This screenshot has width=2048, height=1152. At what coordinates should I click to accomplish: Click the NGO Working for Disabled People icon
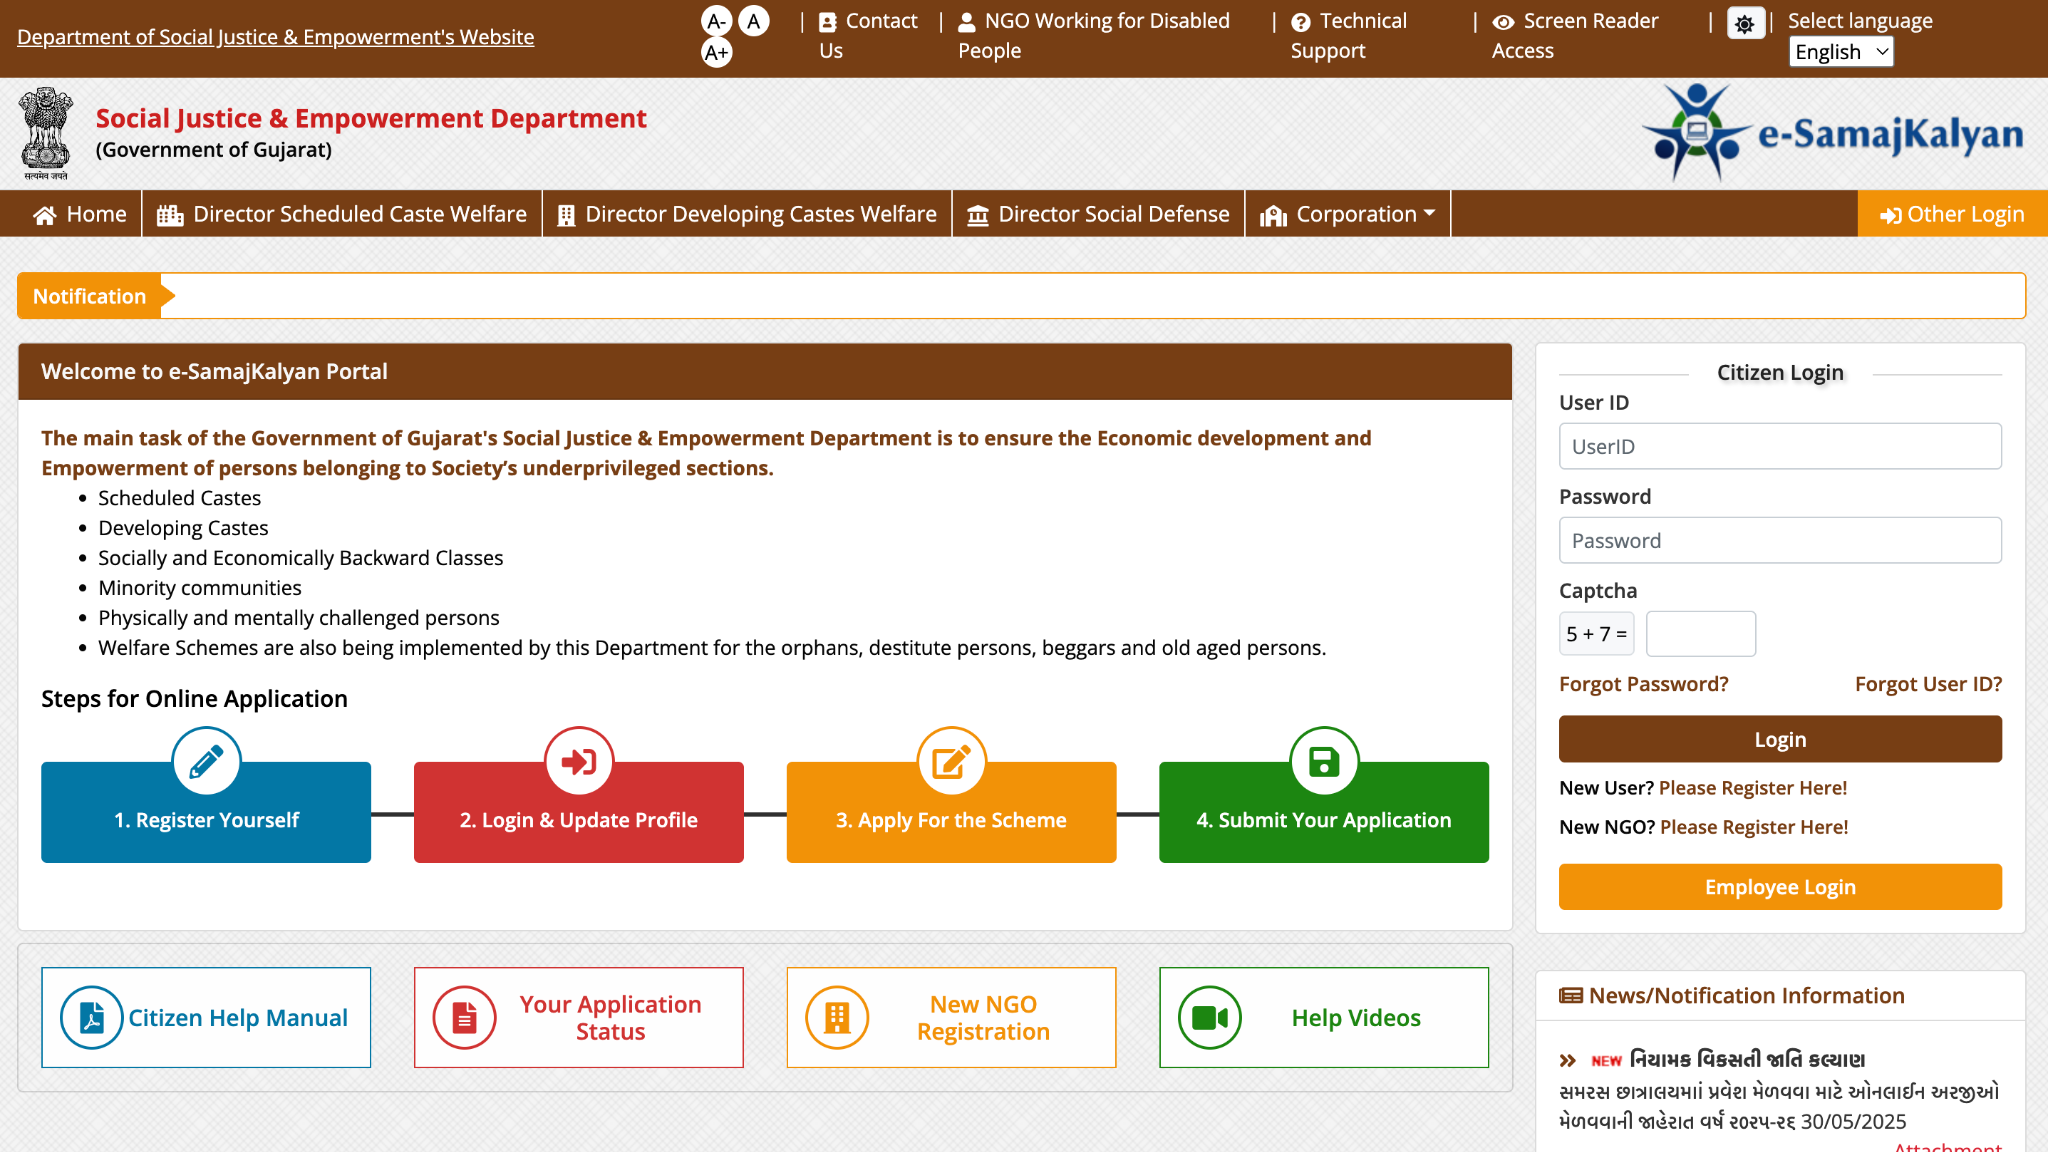(966, 20)
